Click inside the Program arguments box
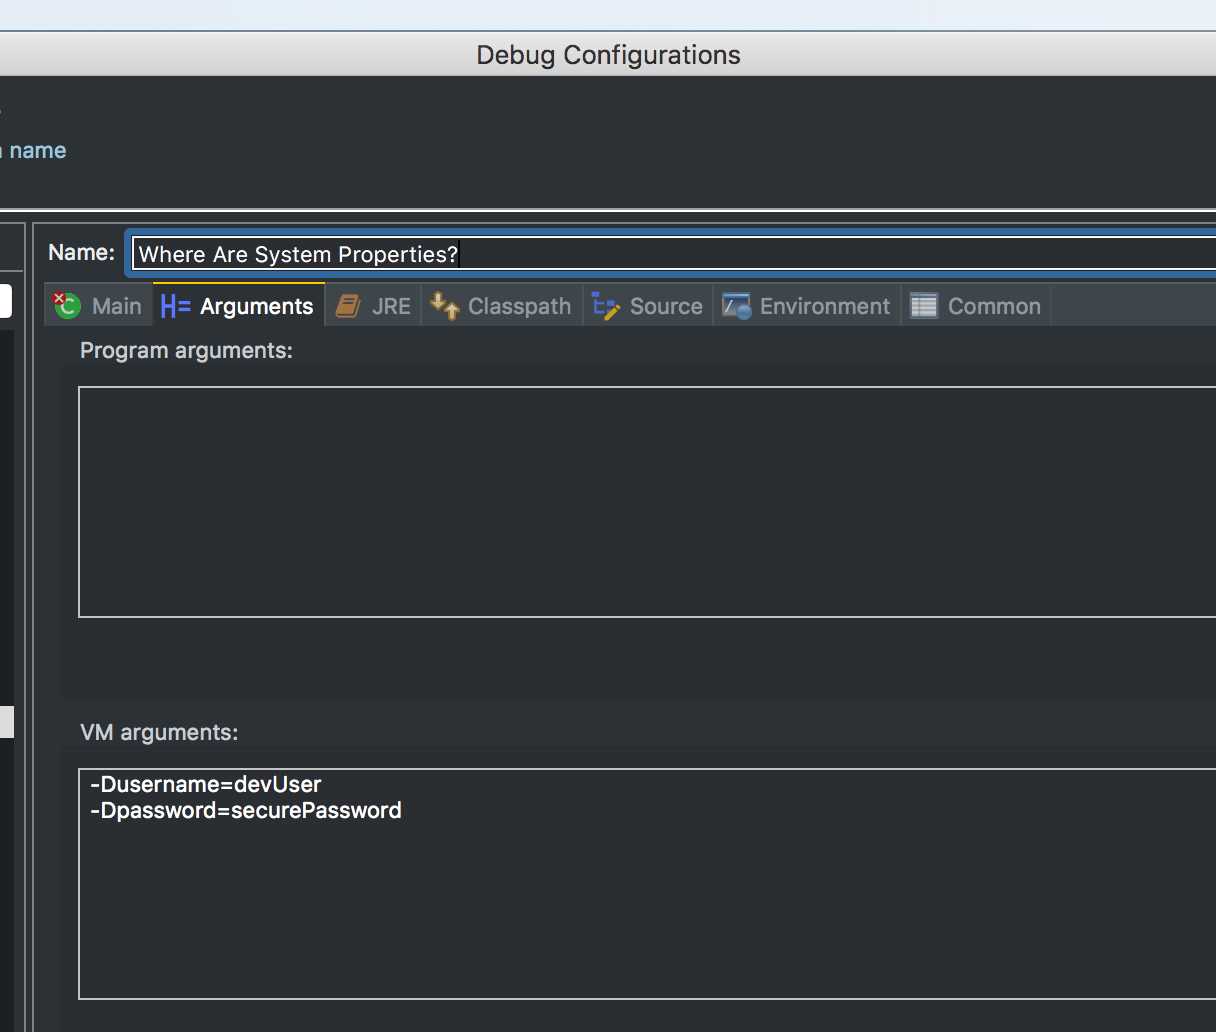This screenshot has height=1032, width=1216. [640, 500]
